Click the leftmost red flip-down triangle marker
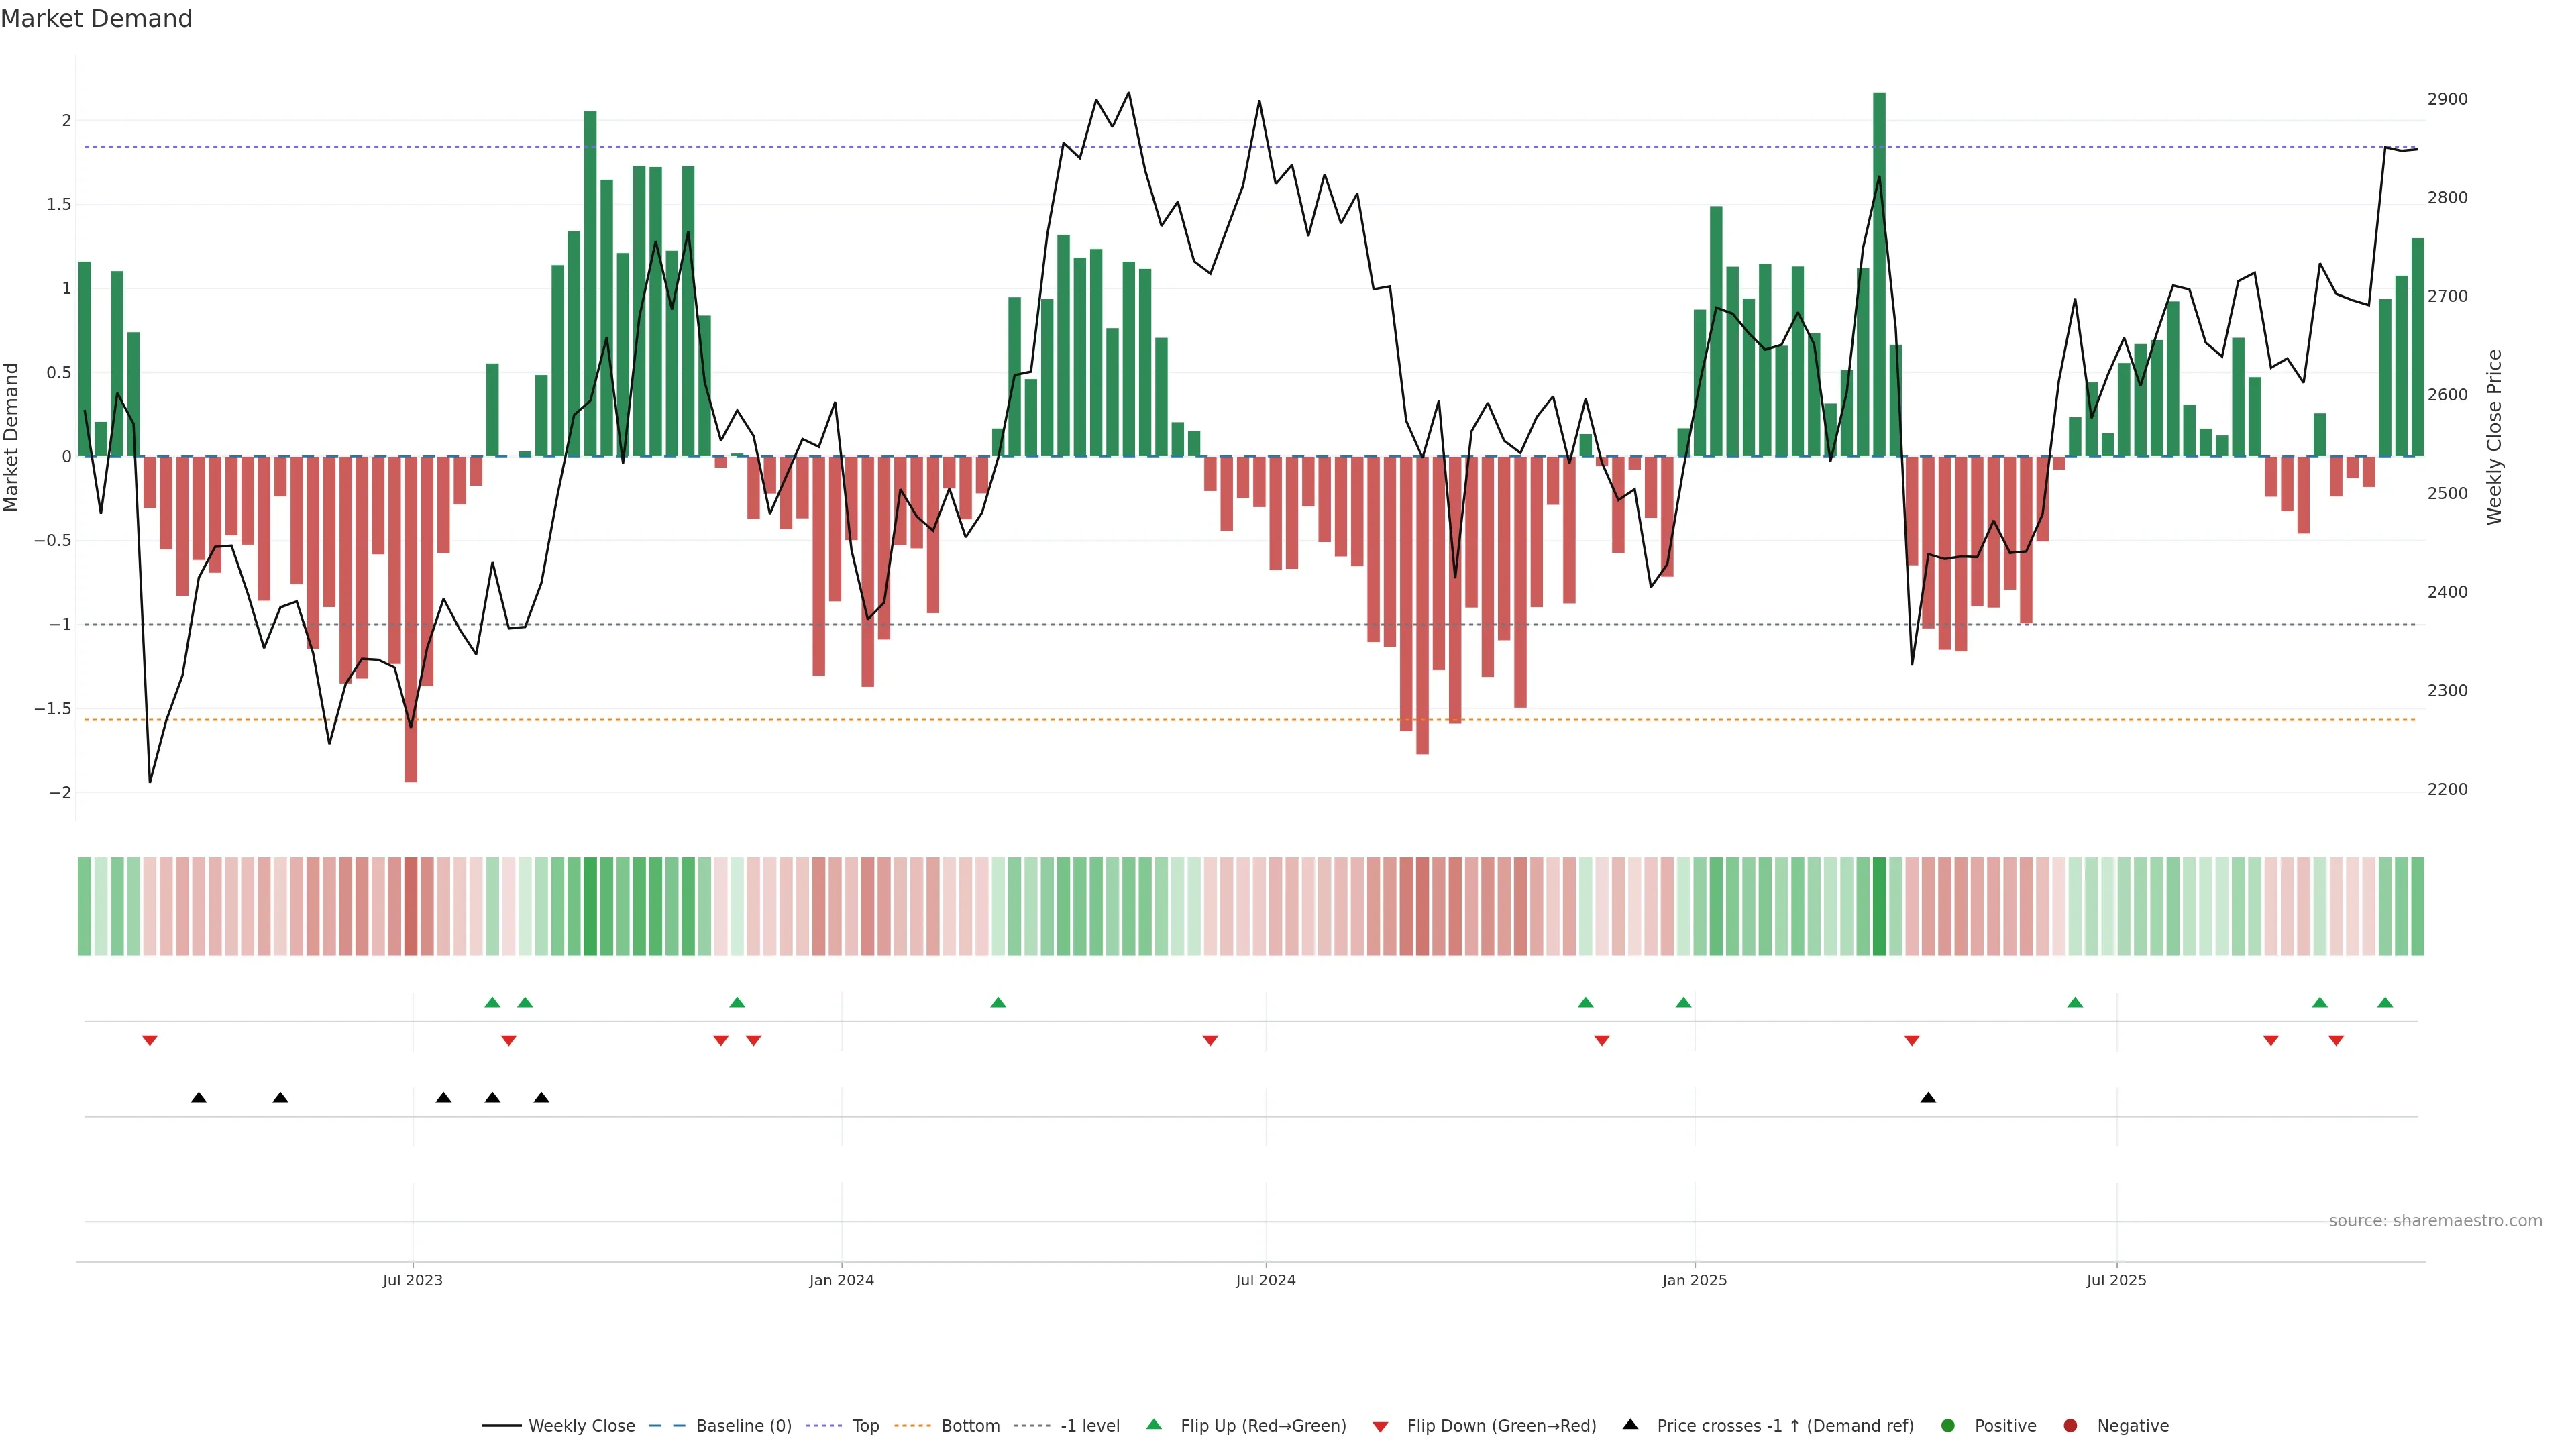 pyautogui.click(x=150, y=1041)
